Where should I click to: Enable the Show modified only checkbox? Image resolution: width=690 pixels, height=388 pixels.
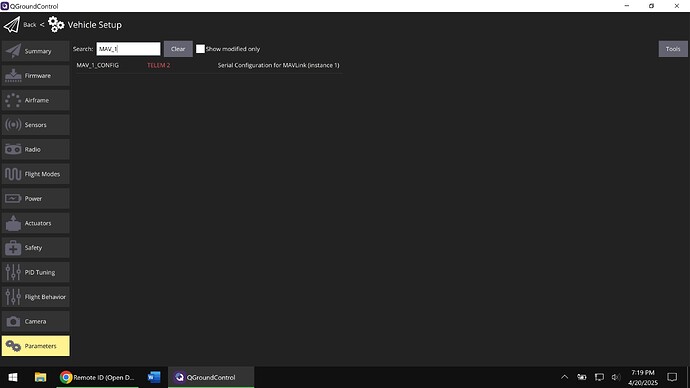click(x=200, y=49)
